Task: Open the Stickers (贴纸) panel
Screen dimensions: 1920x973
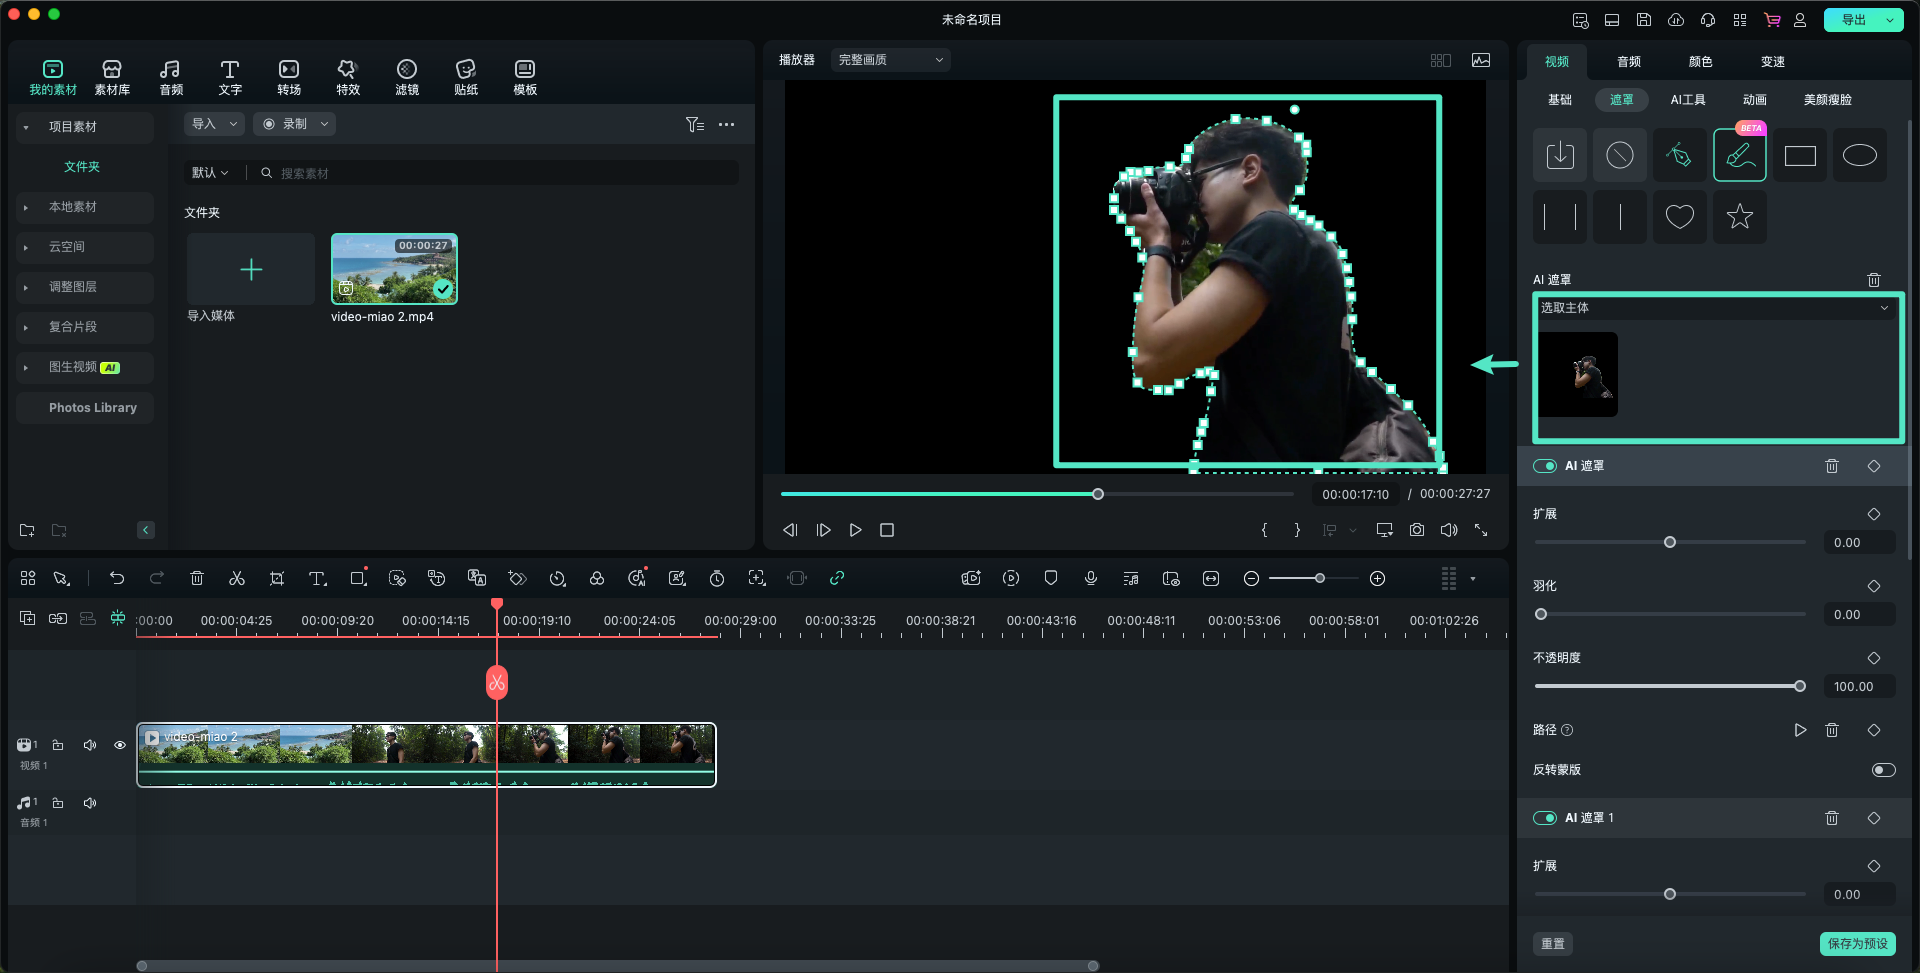Action: [x=466, y=77]
